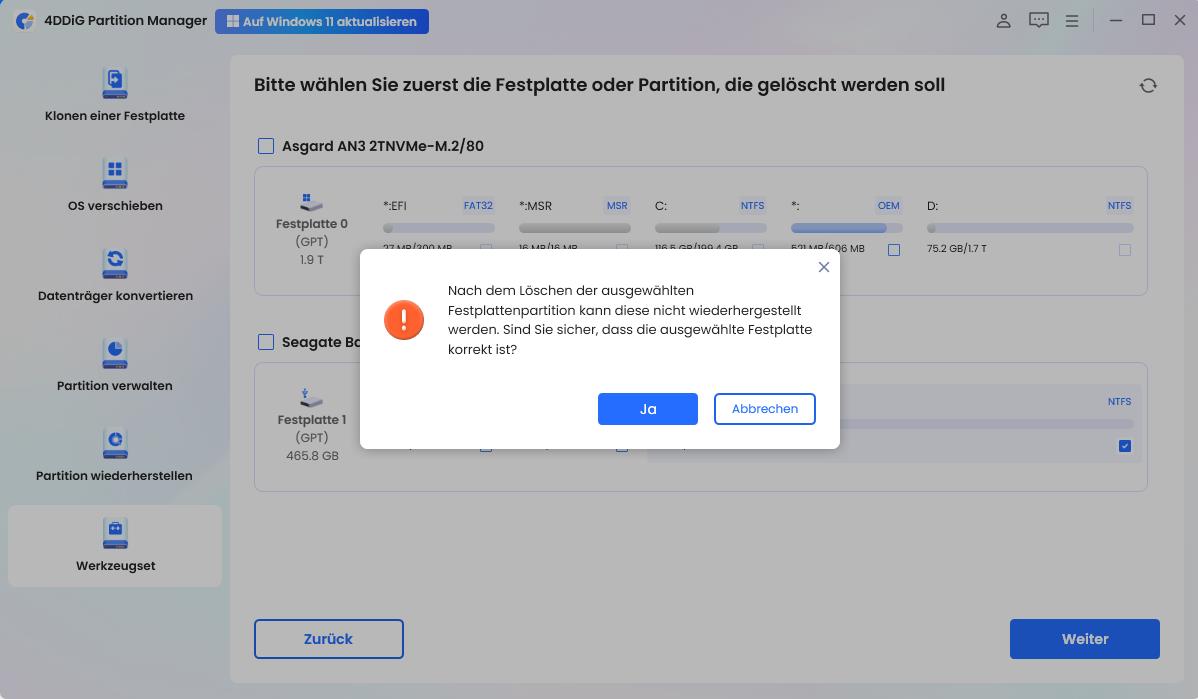
Task: Check the Seagate disk checkbox
Action: 266,341
